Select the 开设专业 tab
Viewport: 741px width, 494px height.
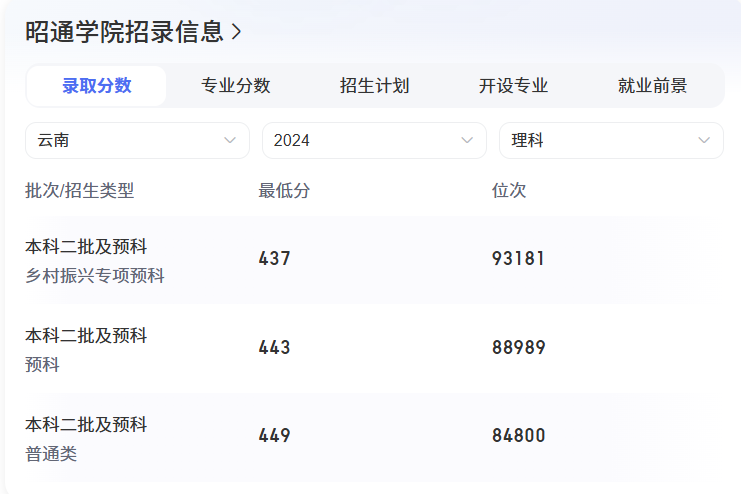[514, 86]
